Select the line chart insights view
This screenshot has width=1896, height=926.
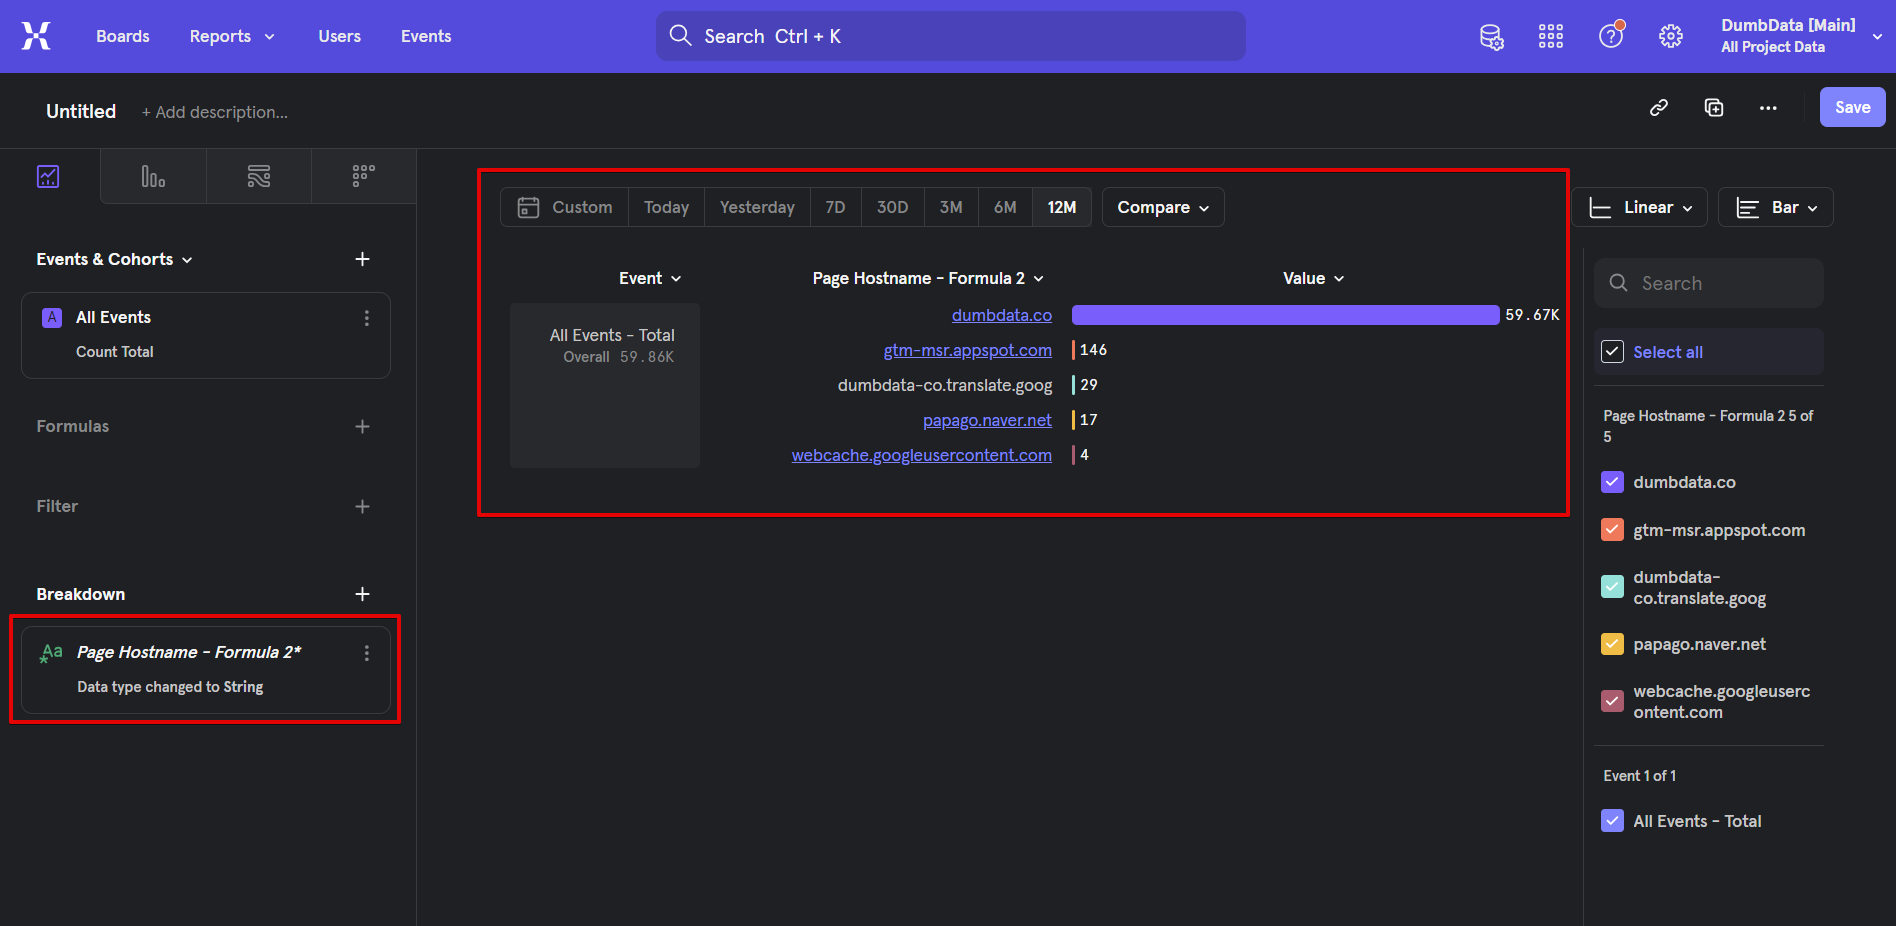pos(48,176)
